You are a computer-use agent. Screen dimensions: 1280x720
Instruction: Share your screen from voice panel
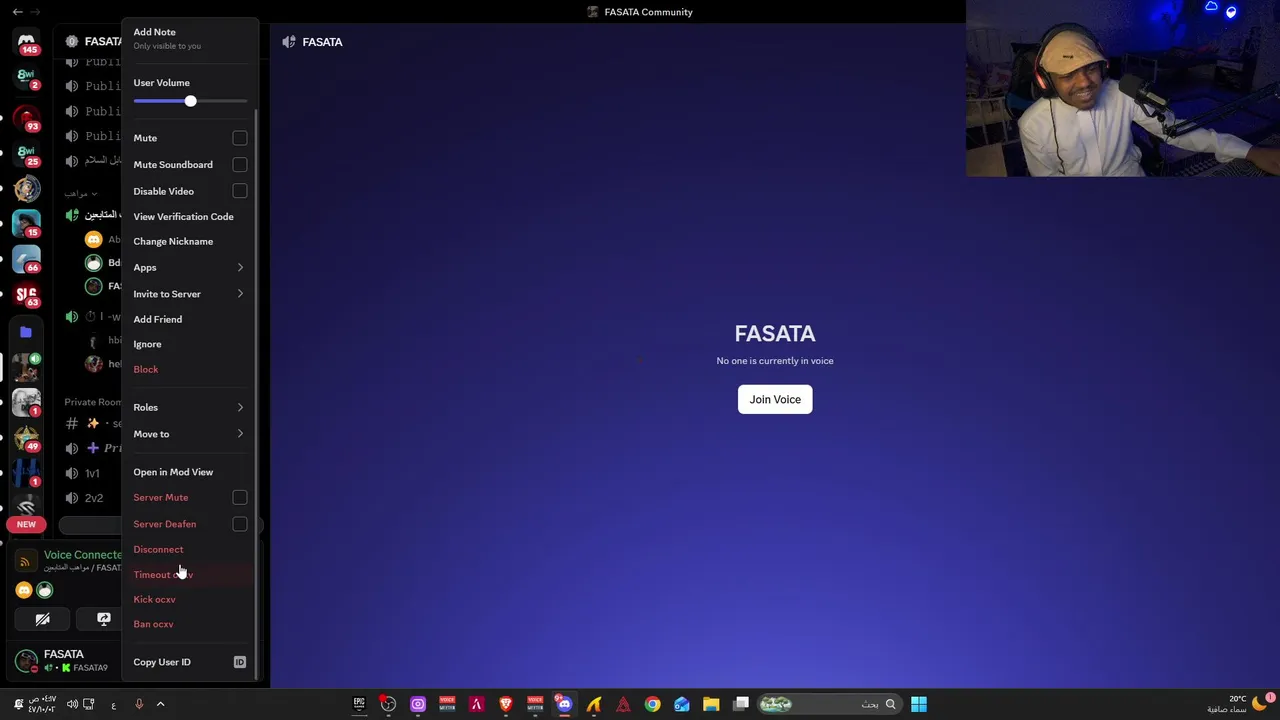[x=103, y=620]
